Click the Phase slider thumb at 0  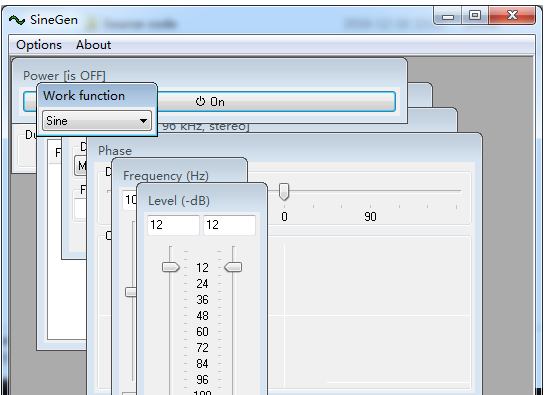pos(284,192)
